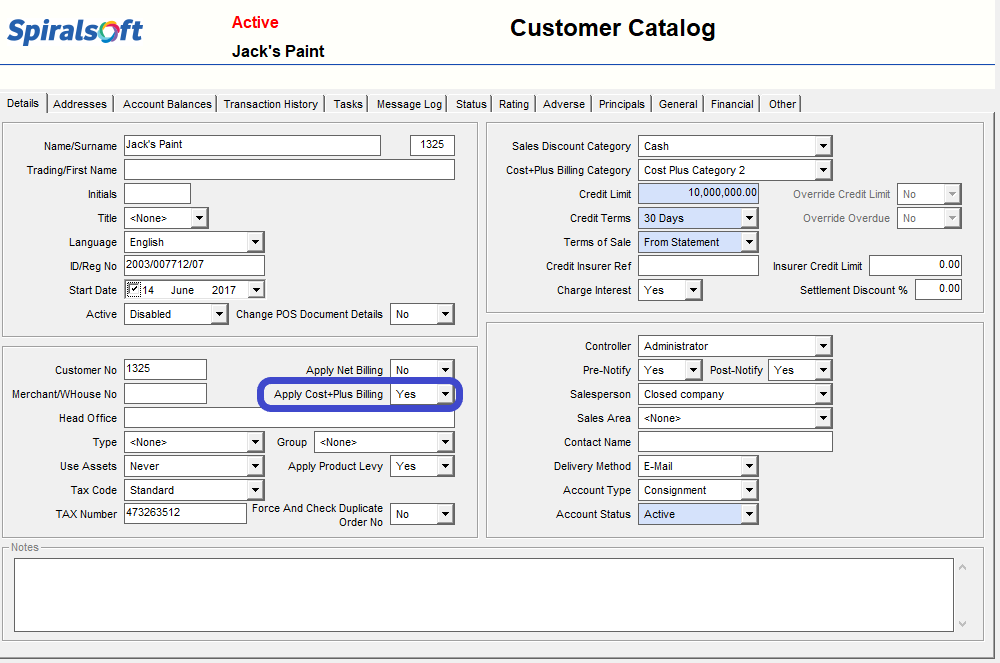Click the Name/Surname field
Screen dimensions: 1000x663
point(253,145)
